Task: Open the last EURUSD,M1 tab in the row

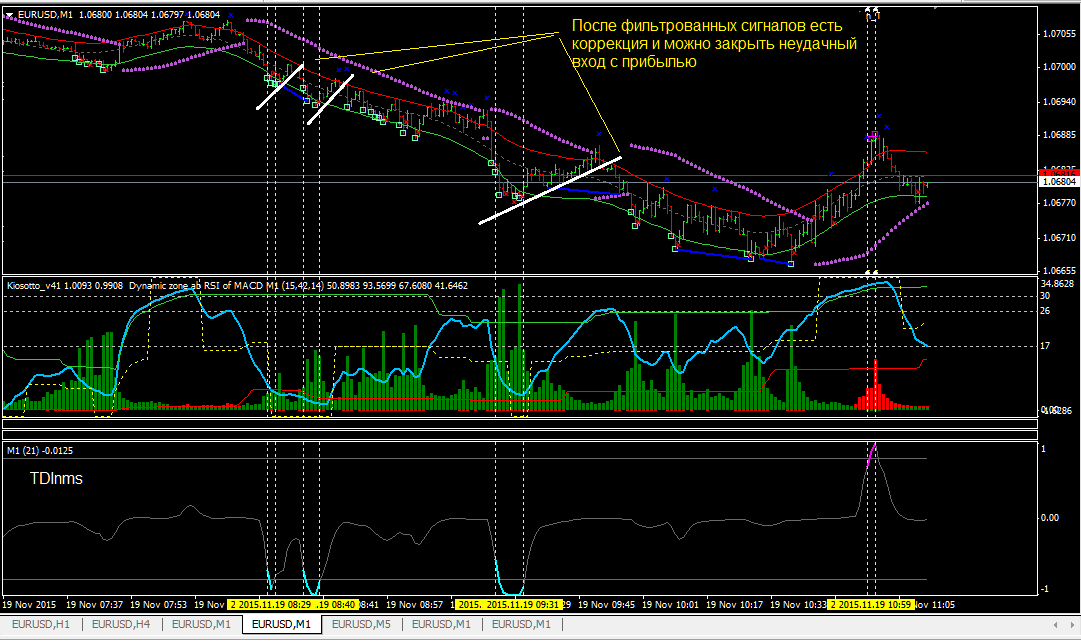Action: (521, 624)
